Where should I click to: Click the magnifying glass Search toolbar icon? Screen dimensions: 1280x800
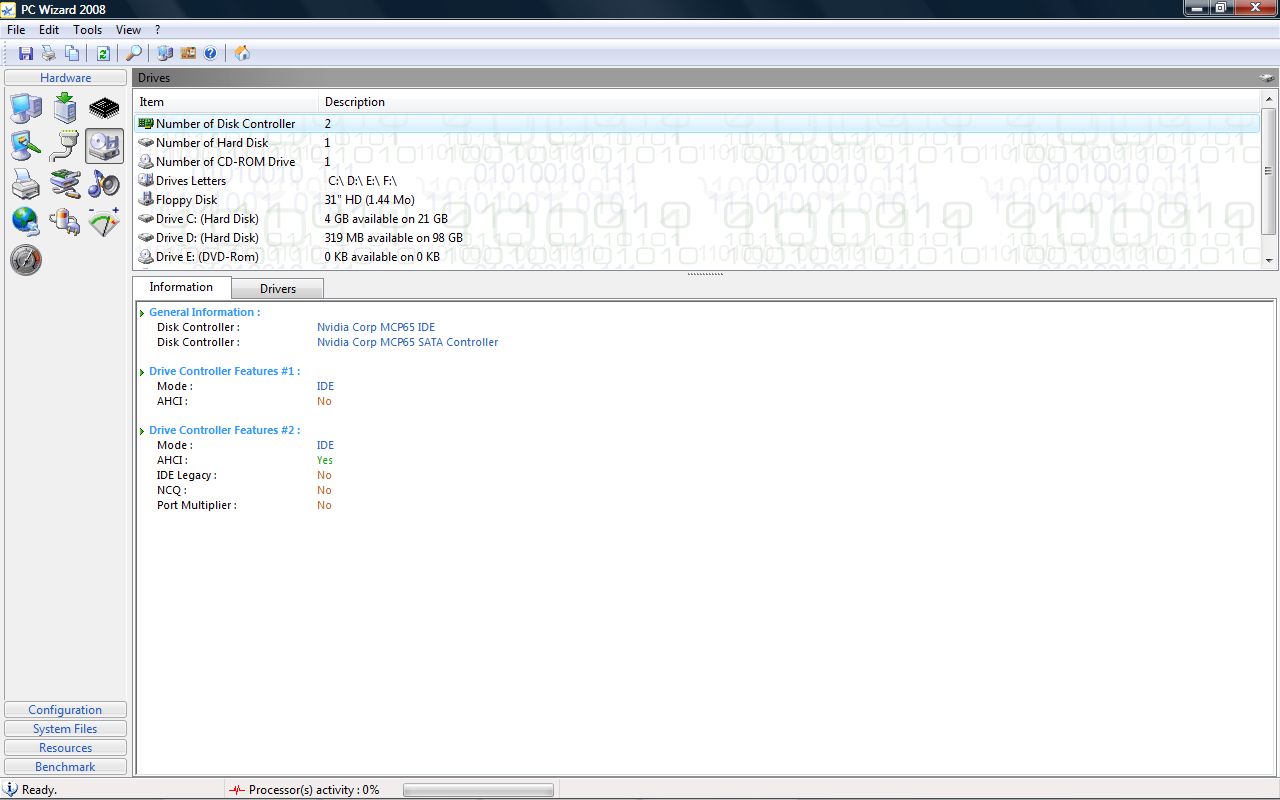133,53
